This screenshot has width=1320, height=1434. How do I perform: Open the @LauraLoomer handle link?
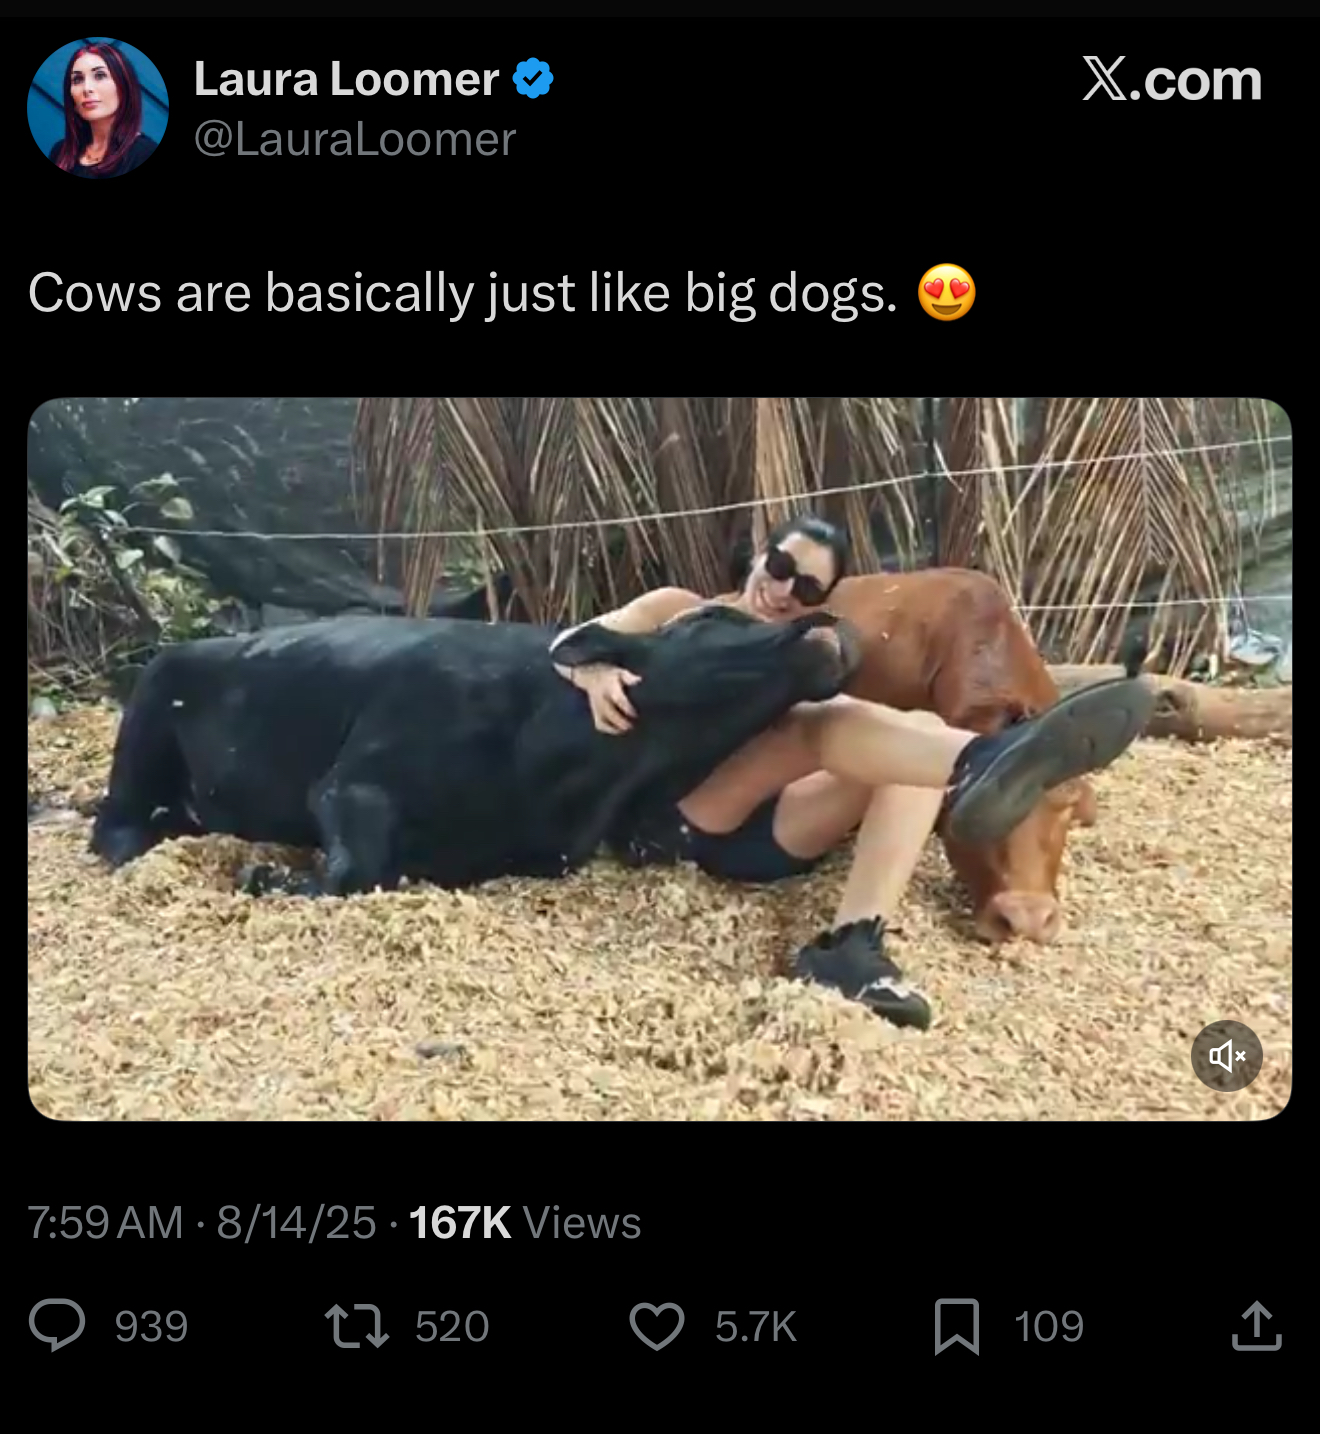[x=355, y=139]
